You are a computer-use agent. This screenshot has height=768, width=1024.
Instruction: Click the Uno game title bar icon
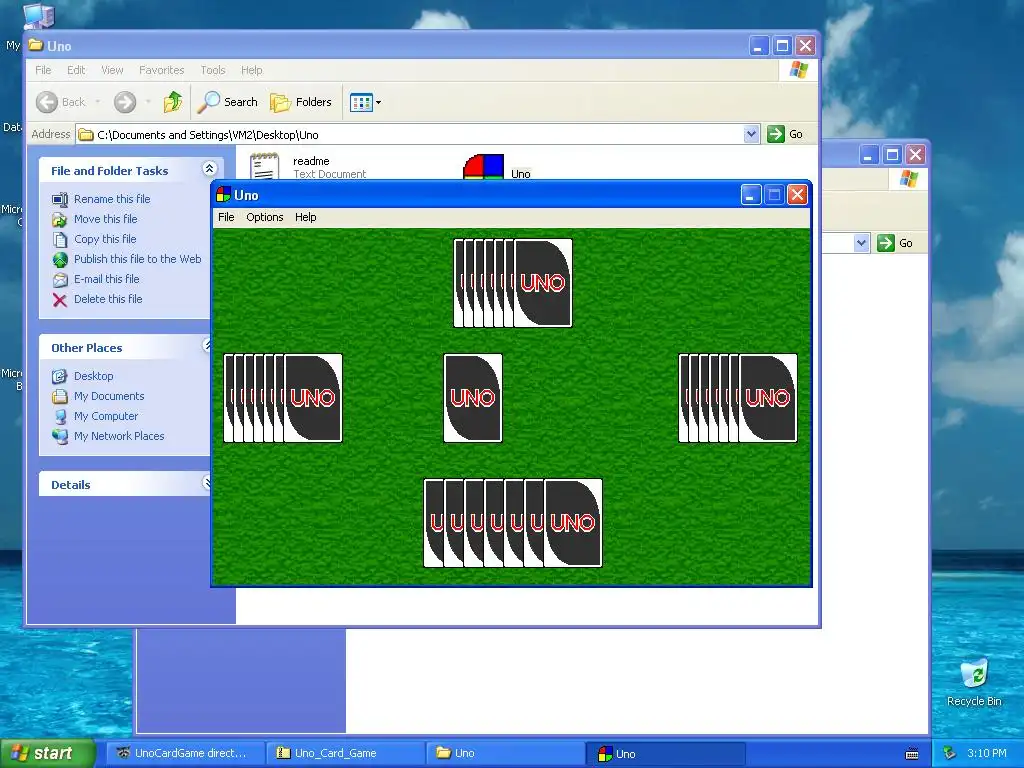click(x=223, y=195)
